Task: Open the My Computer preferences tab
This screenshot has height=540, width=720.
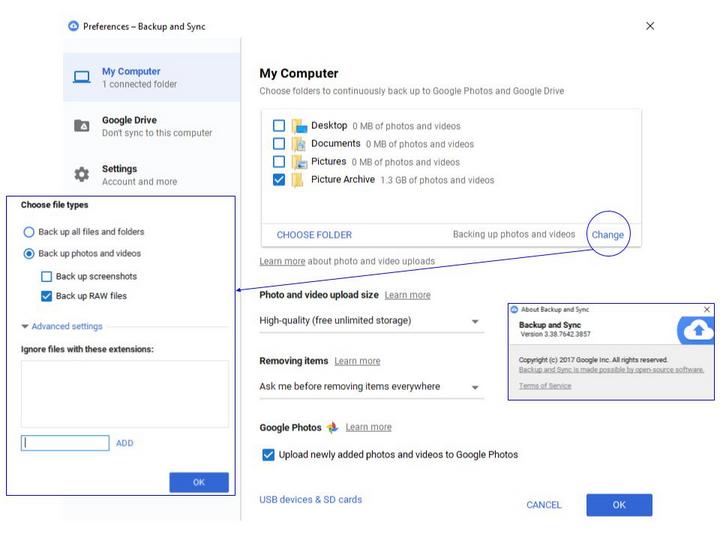Action: click(152, 77)
